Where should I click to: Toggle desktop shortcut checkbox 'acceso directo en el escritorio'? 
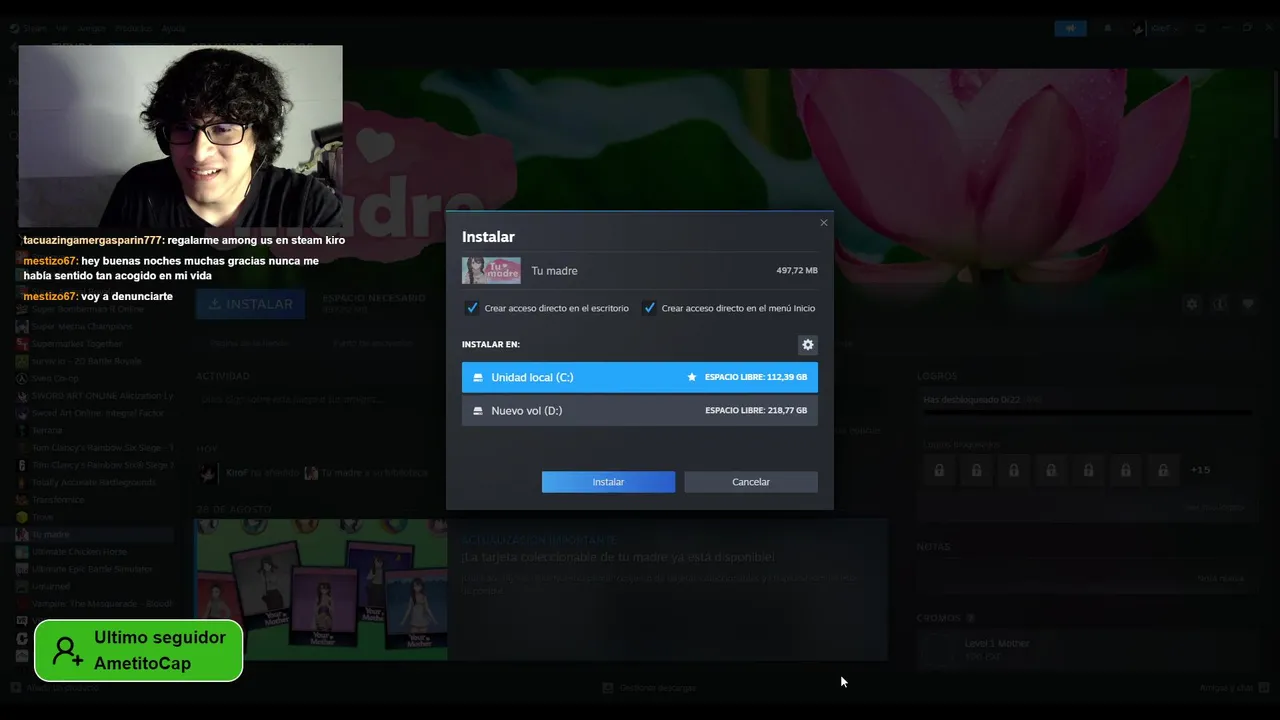click(x=472, y=308)
